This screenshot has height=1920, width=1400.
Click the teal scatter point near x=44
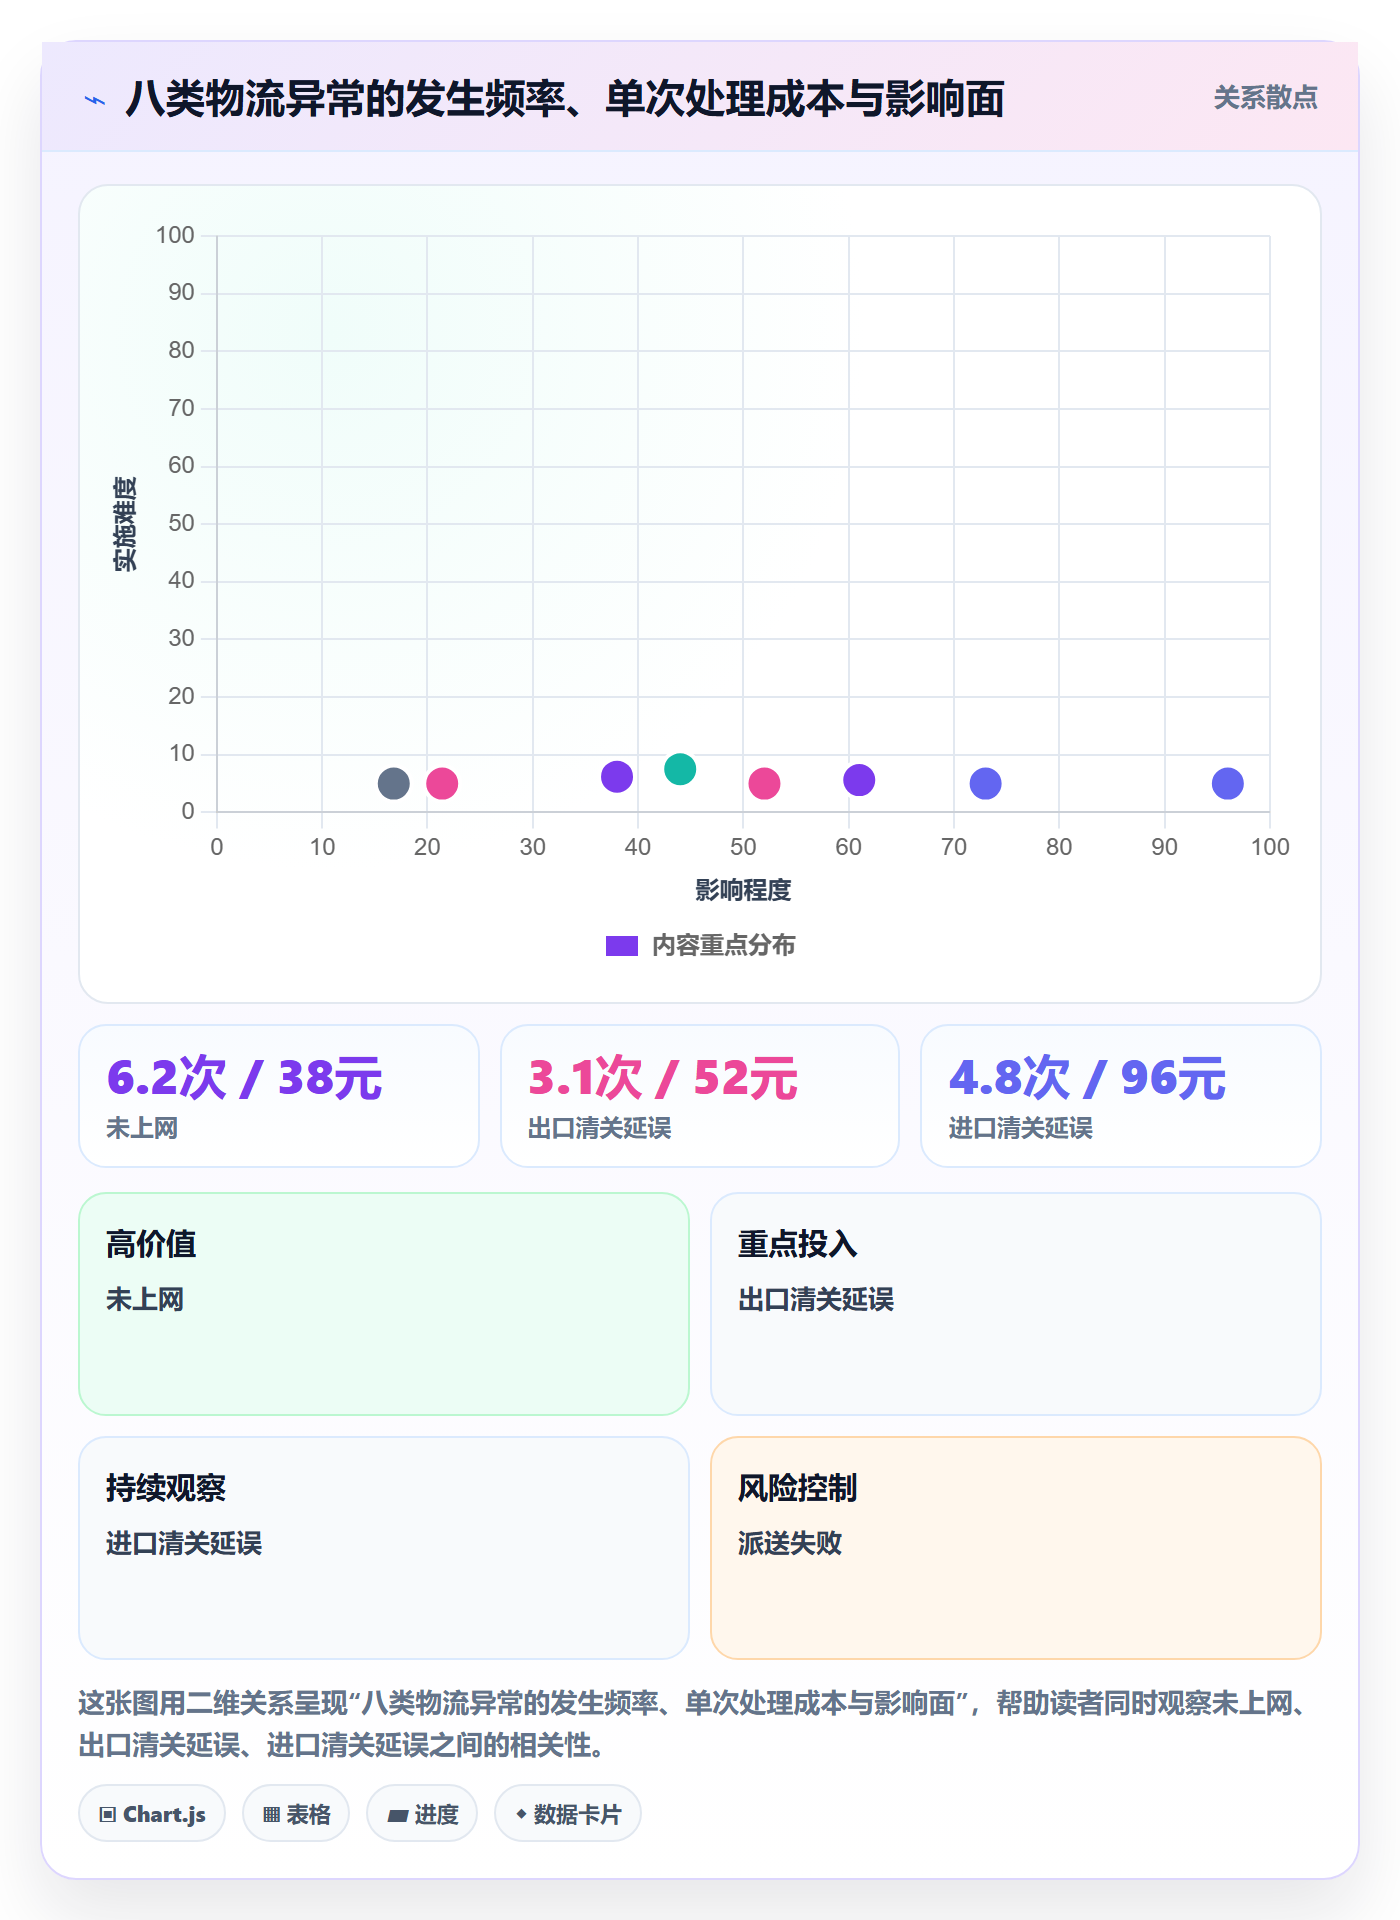[680, 769]
